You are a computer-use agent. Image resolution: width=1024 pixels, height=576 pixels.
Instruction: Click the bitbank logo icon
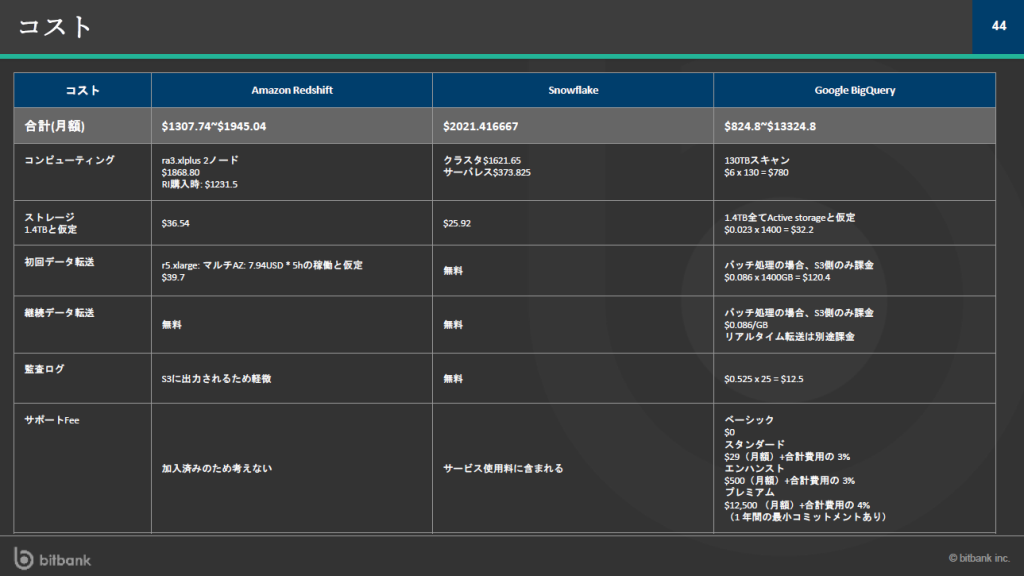click(x=24, y=558)
